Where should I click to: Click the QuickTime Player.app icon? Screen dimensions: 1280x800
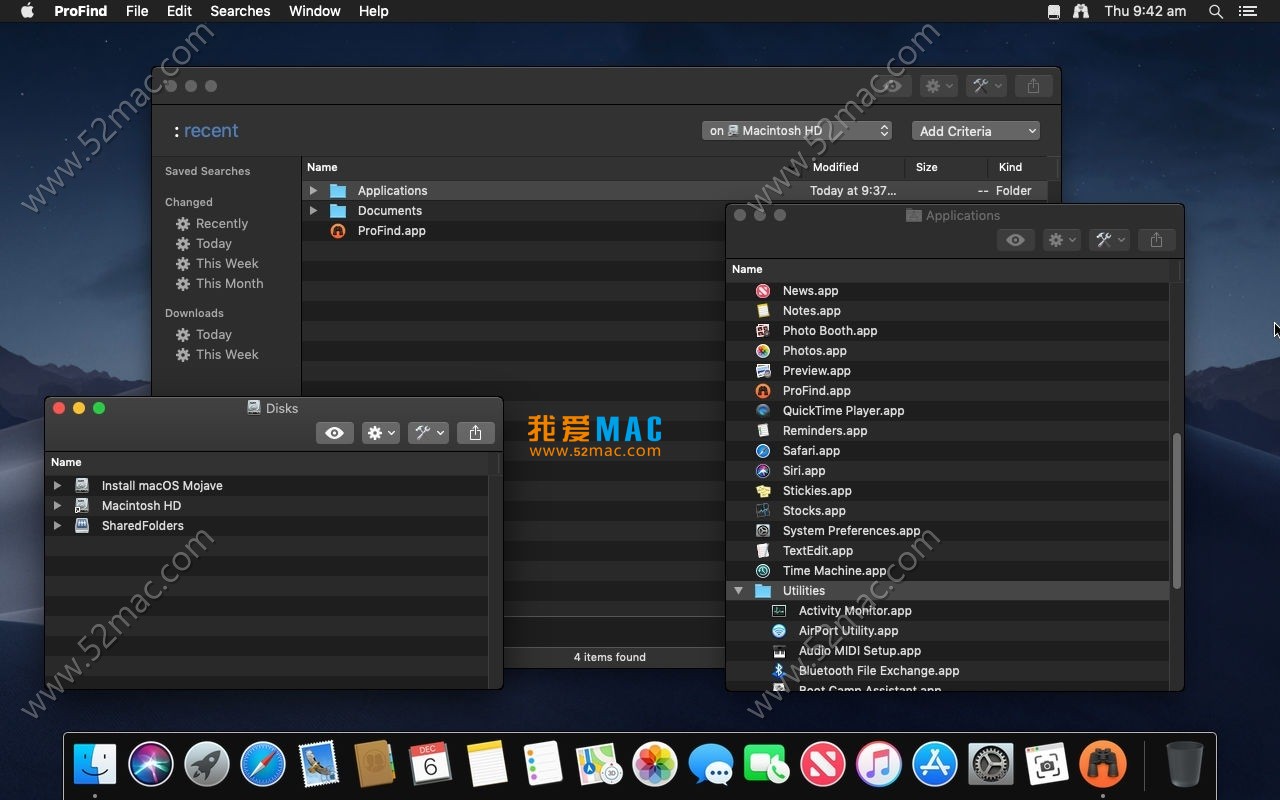763,410
